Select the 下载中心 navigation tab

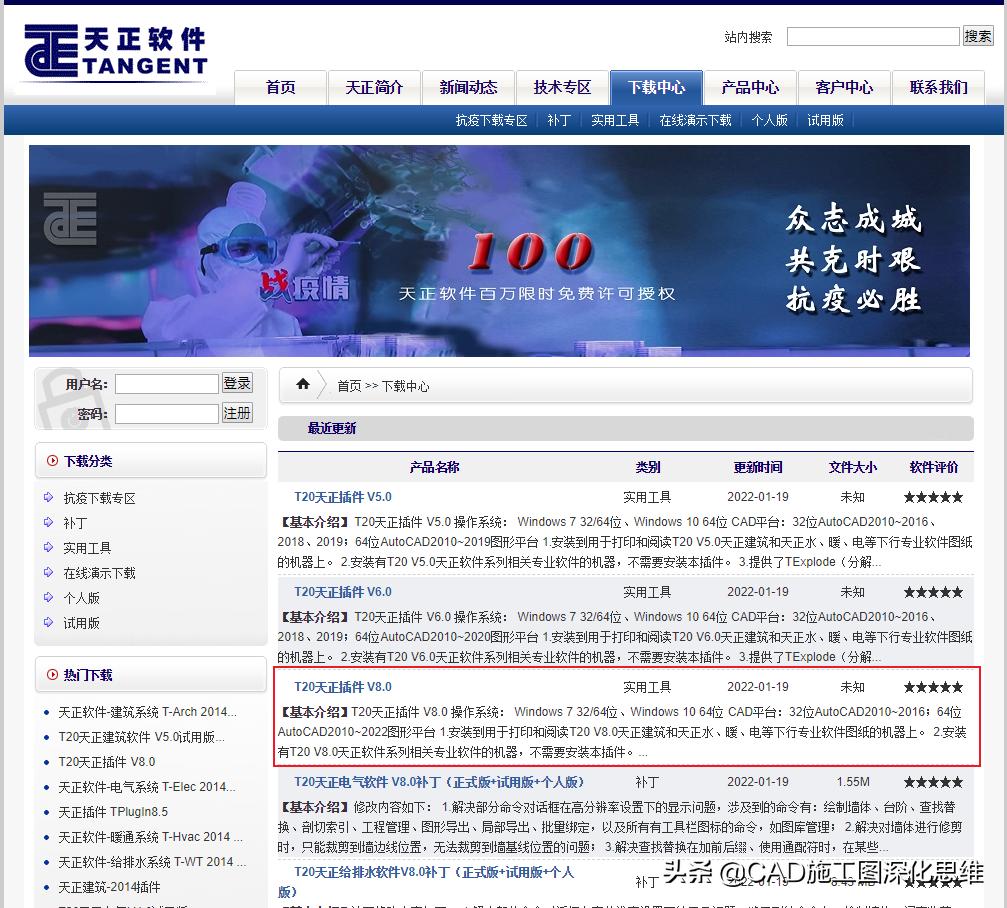tap(656, 87)
